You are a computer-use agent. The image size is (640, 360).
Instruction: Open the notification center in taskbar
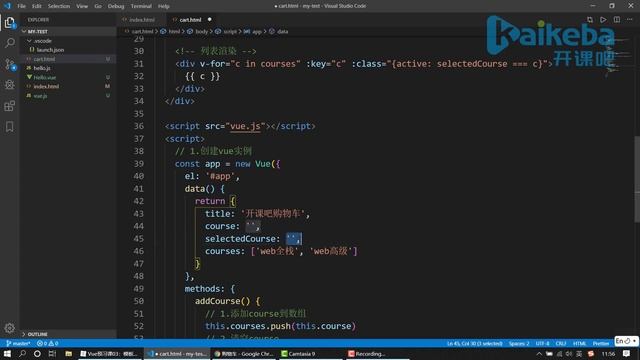pos(627,353)
